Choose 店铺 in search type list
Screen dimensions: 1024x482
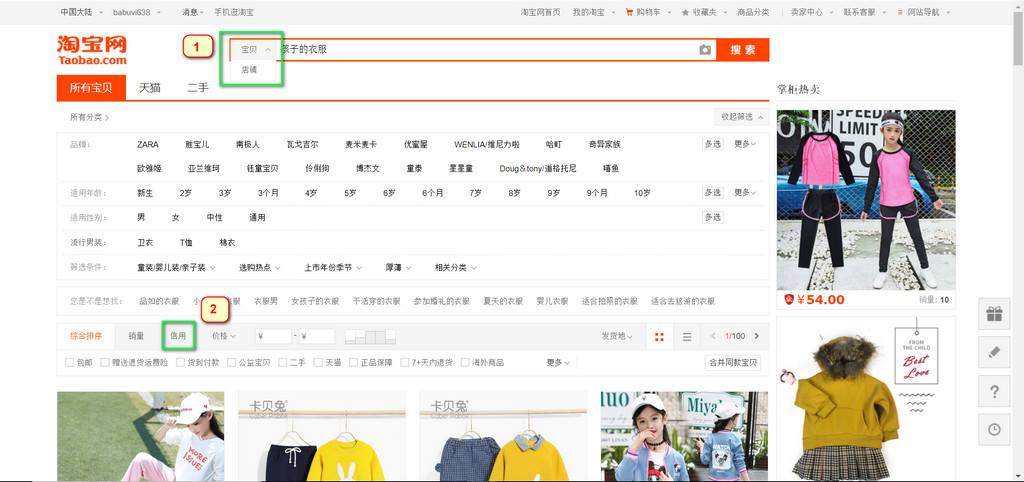[x=249, y=69]
